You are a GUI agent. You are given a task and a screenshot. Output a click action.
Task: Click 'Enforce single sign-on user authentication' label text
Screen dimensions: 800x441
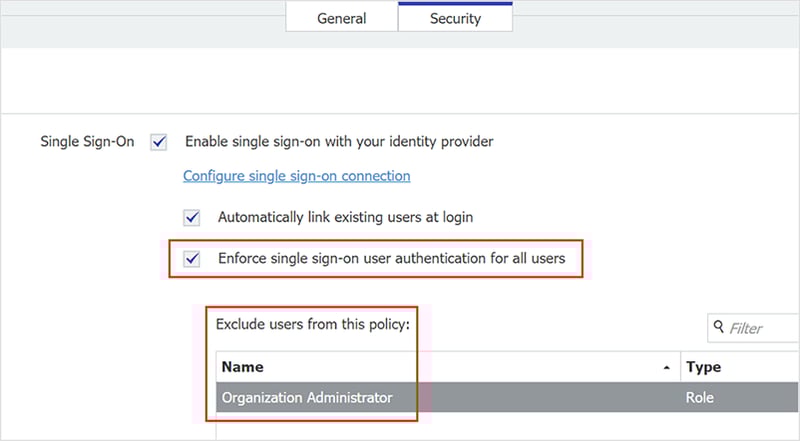point(391,259)
